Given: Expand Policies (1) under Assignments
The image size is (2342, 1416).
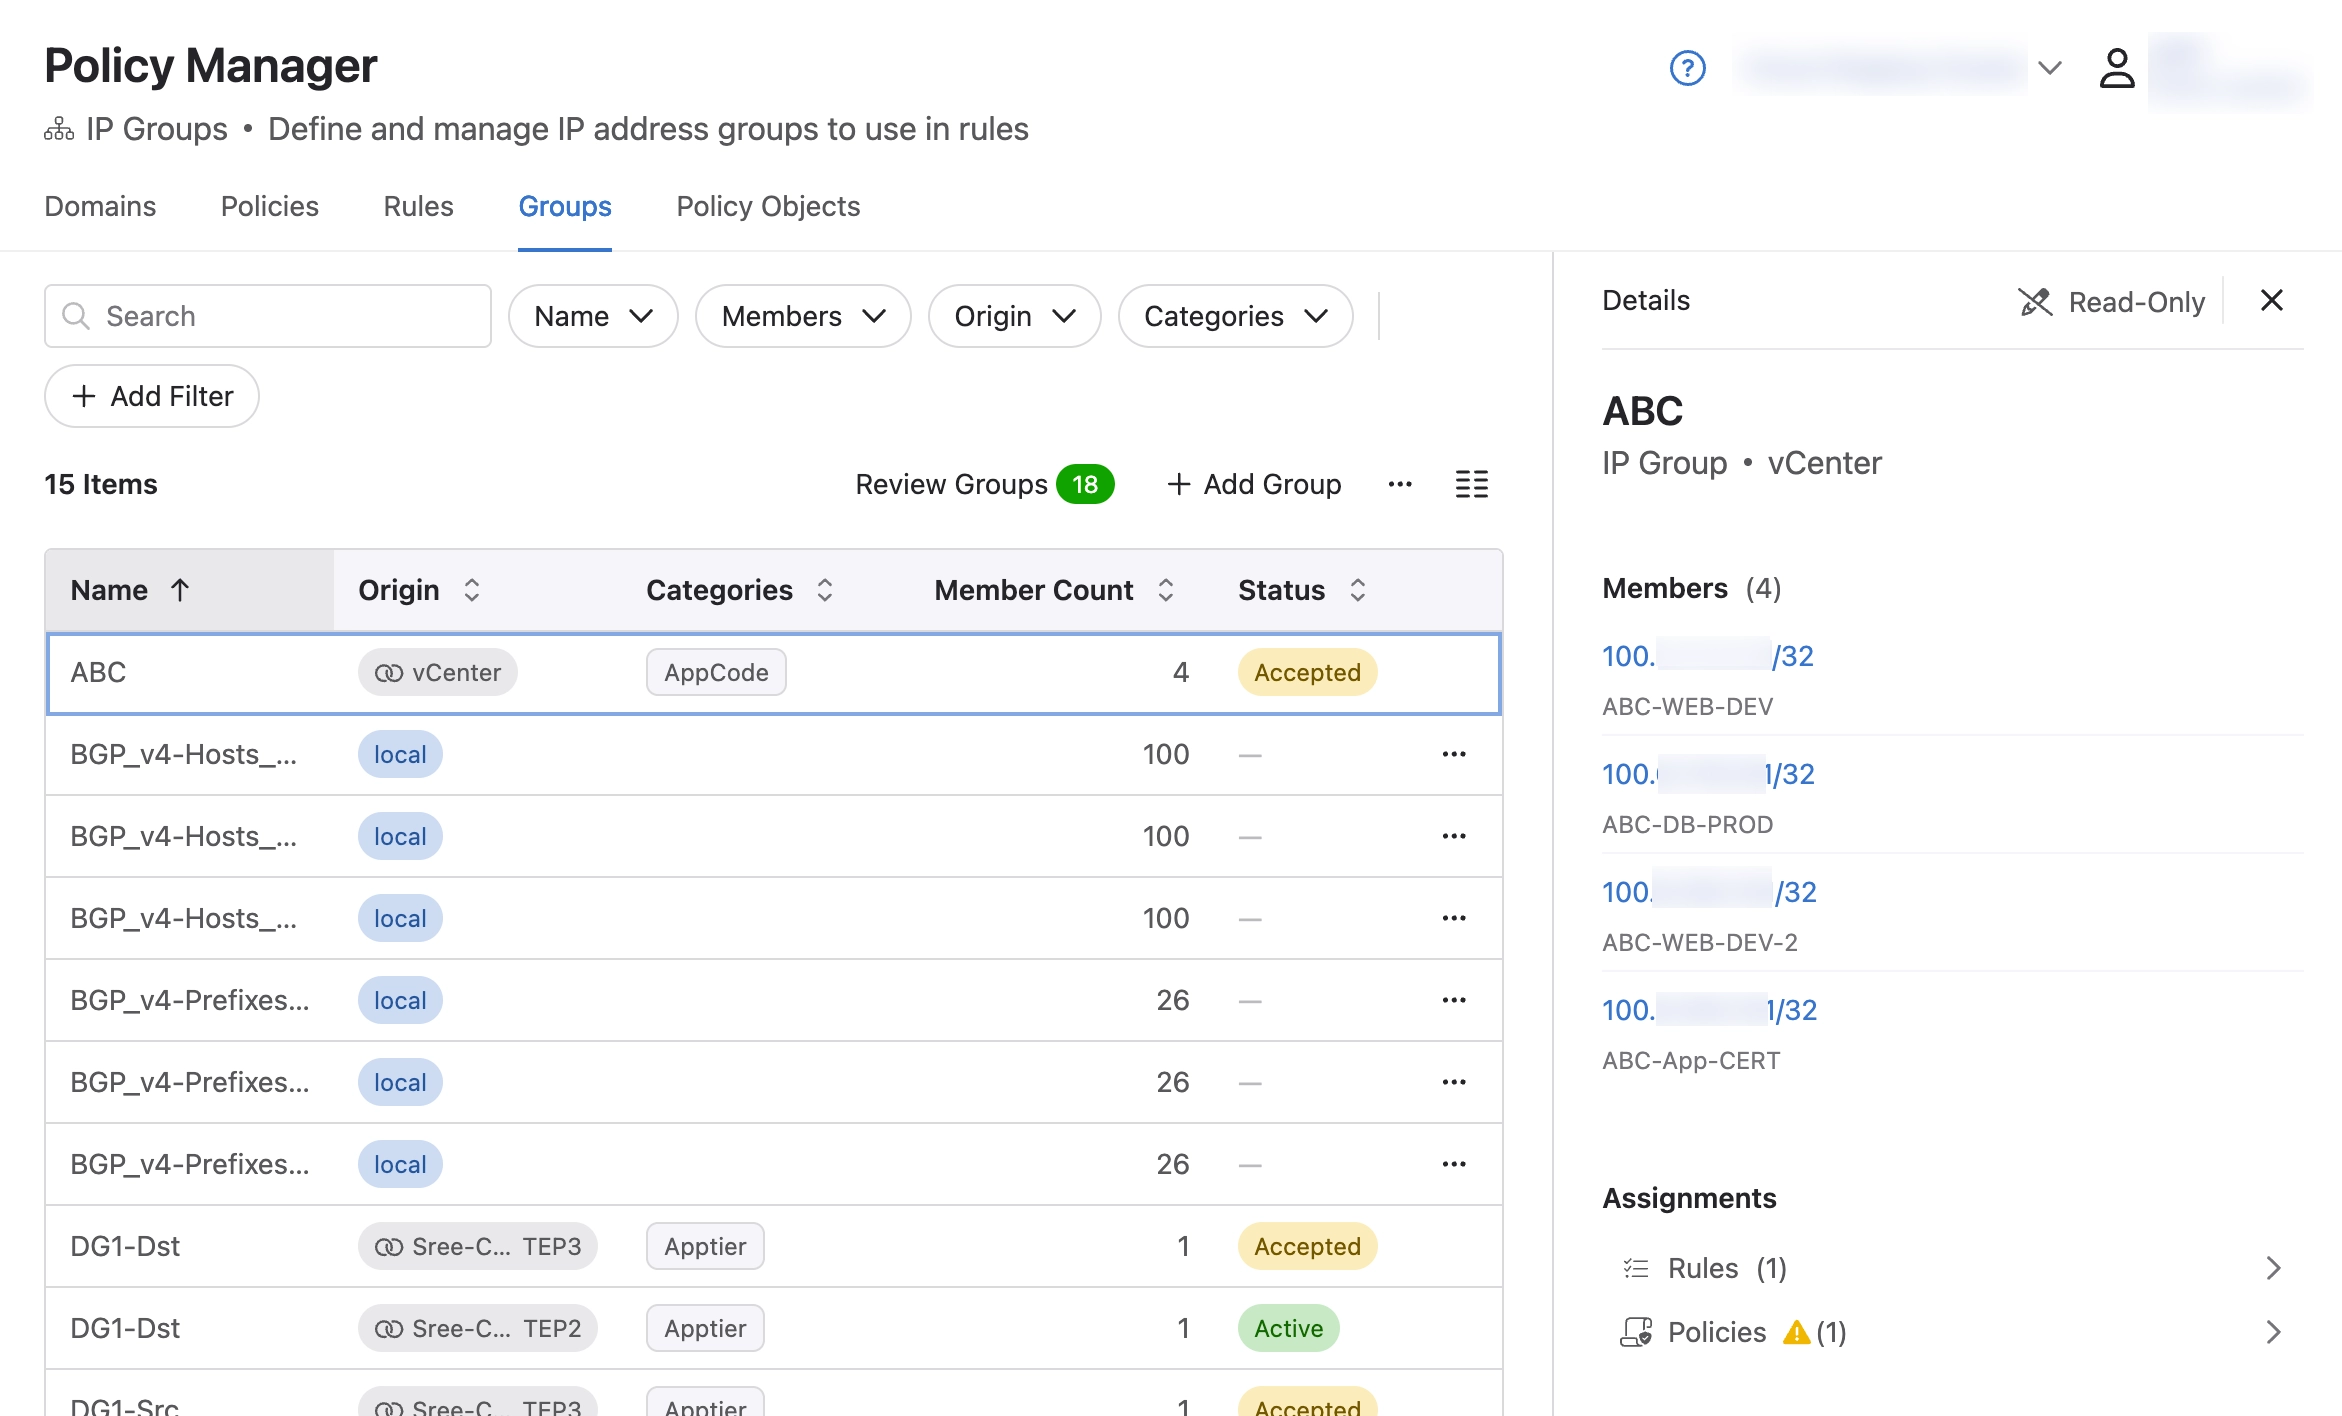Looking at the screenshot, I should point(1950,1332).
